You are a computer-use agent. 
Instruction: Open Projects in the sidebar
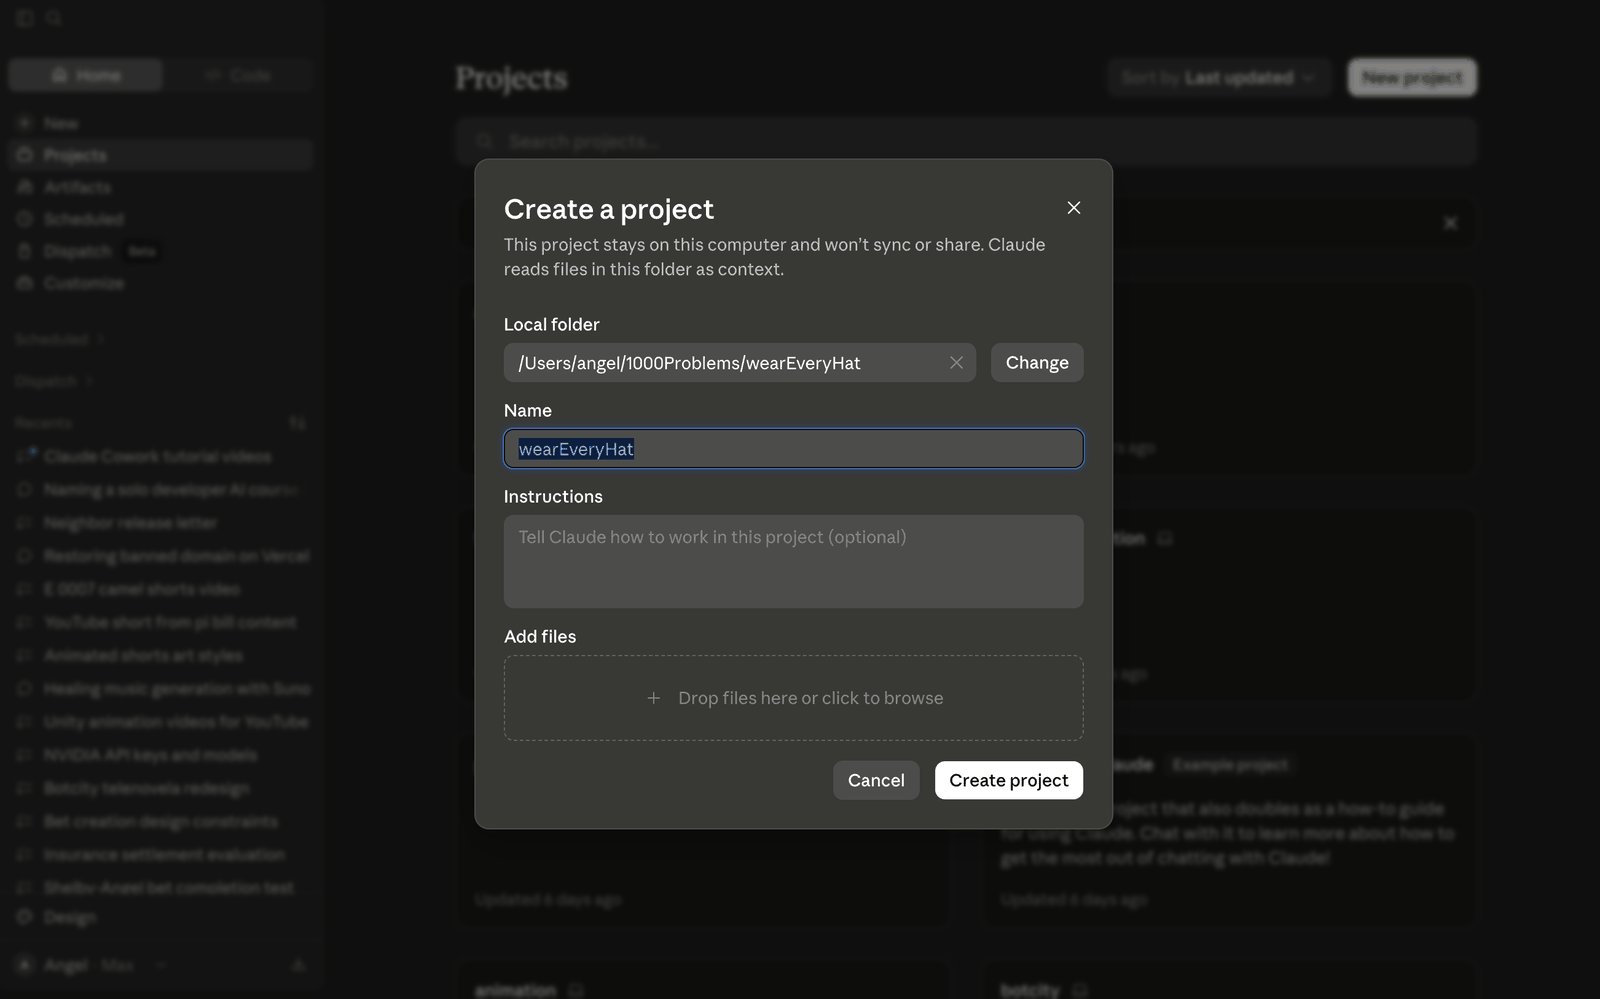tap(160, 155)
